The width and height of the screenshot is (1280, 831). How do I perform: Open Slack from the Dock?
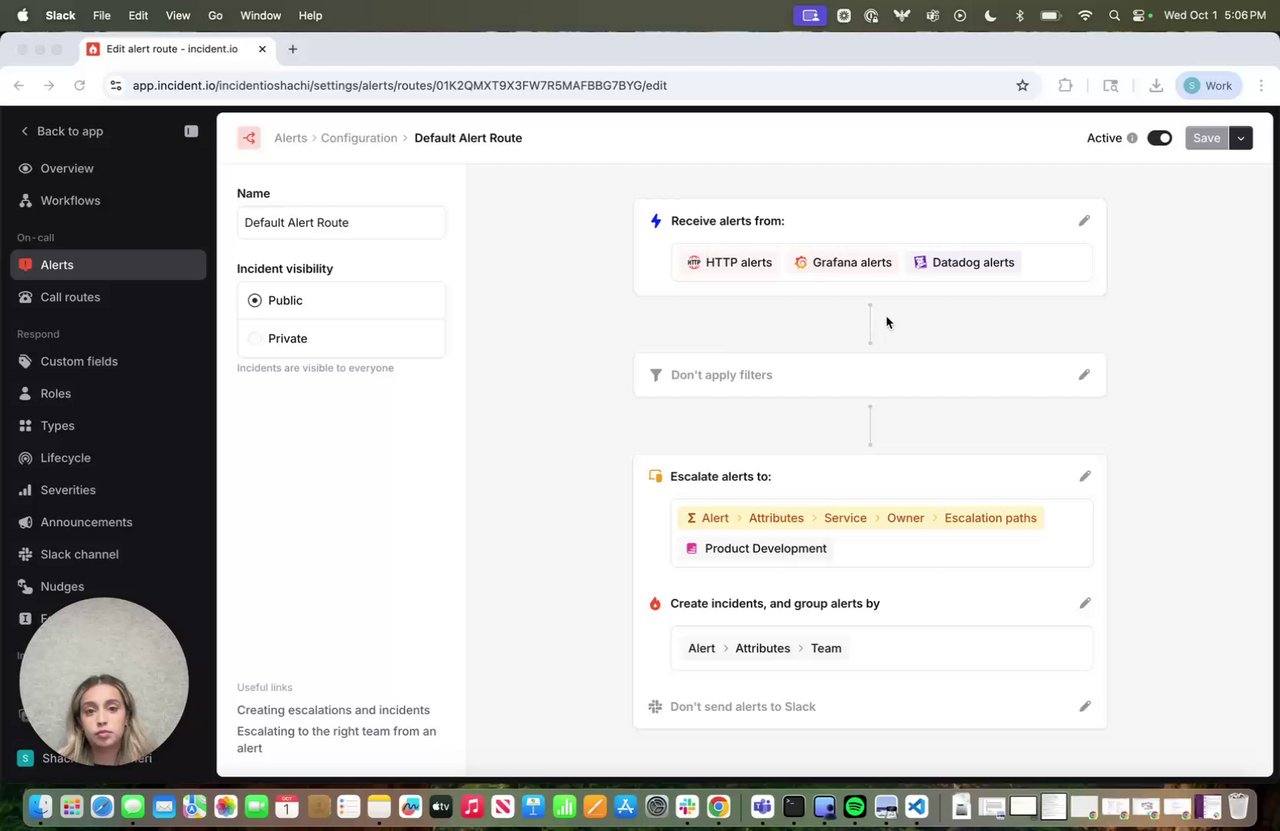tap(687, 806)
